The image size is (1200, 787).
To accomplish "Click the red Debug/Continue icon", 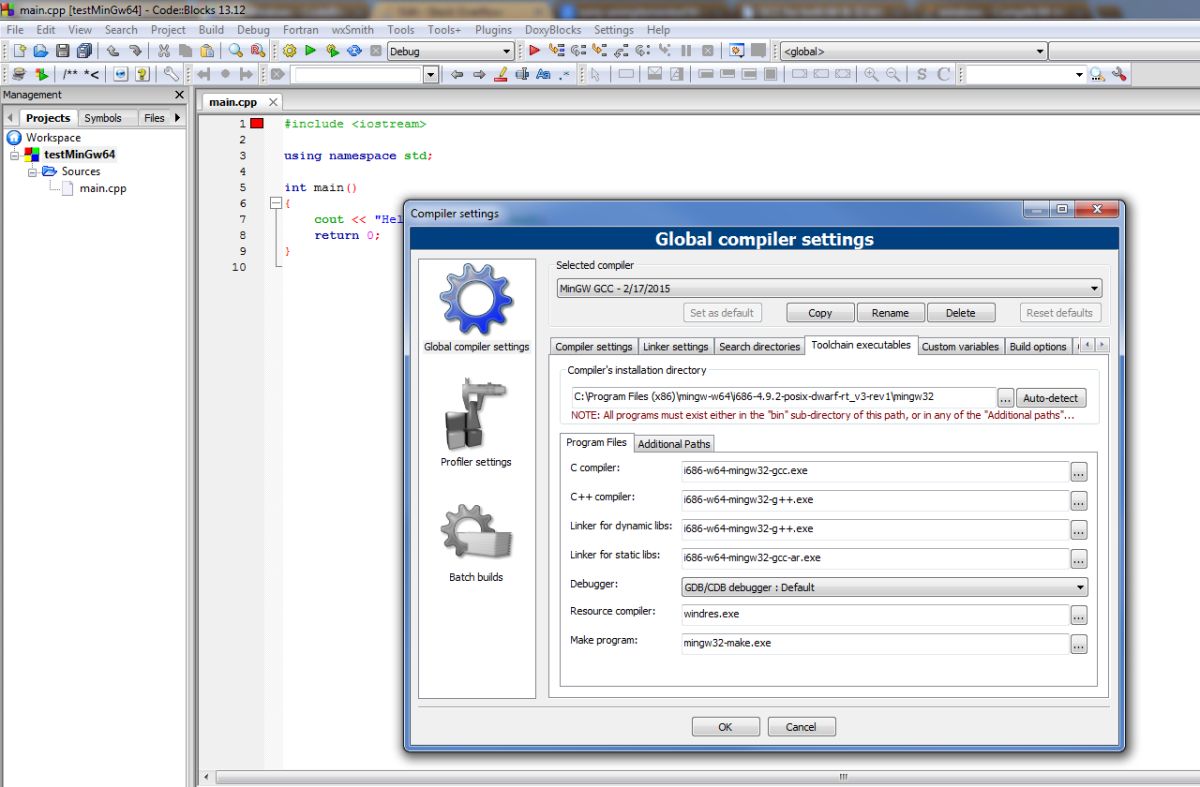I will pyautogui.click(x=534, y=51).
